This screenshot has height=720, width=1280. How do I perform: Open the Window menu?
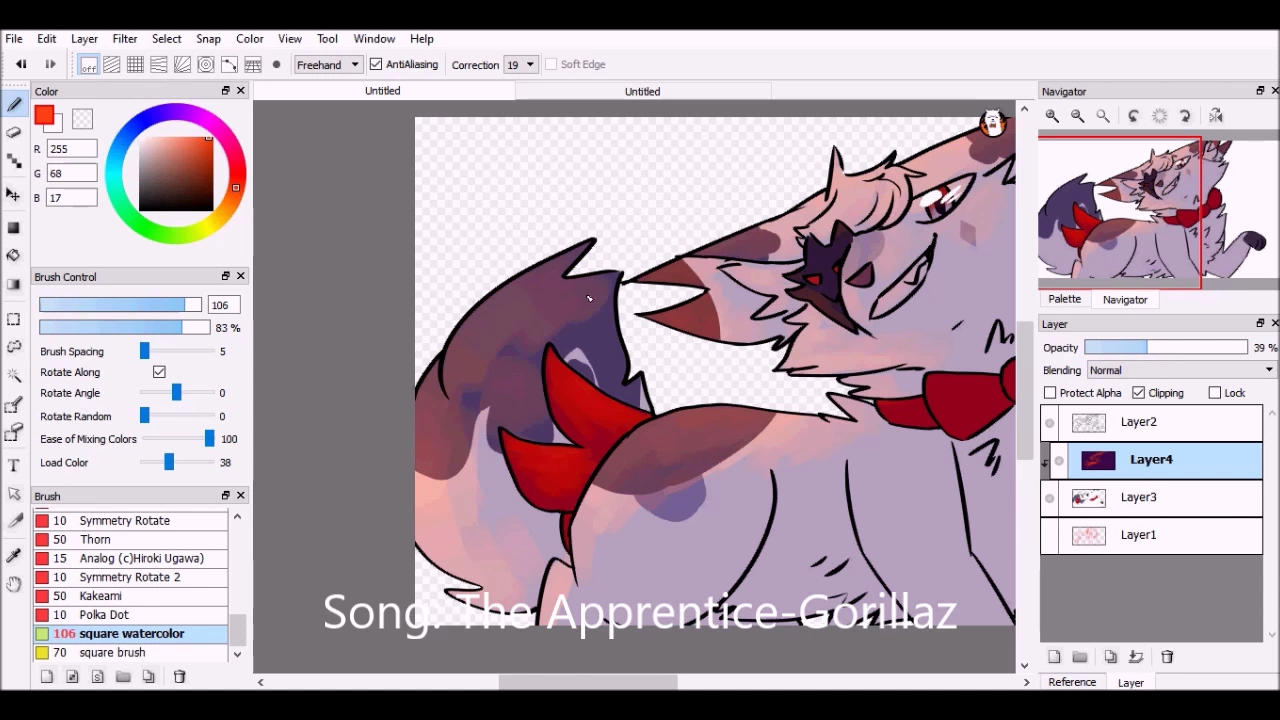pos(374,39)
